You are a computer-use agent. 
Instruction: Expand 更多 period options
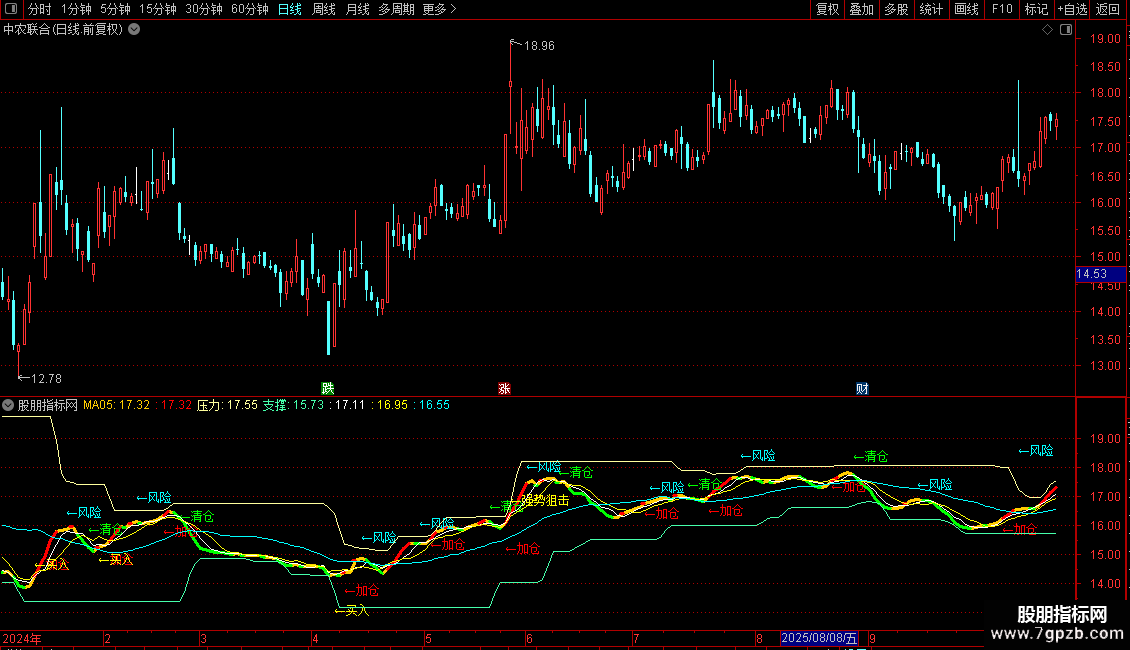[x=439, y=10]
